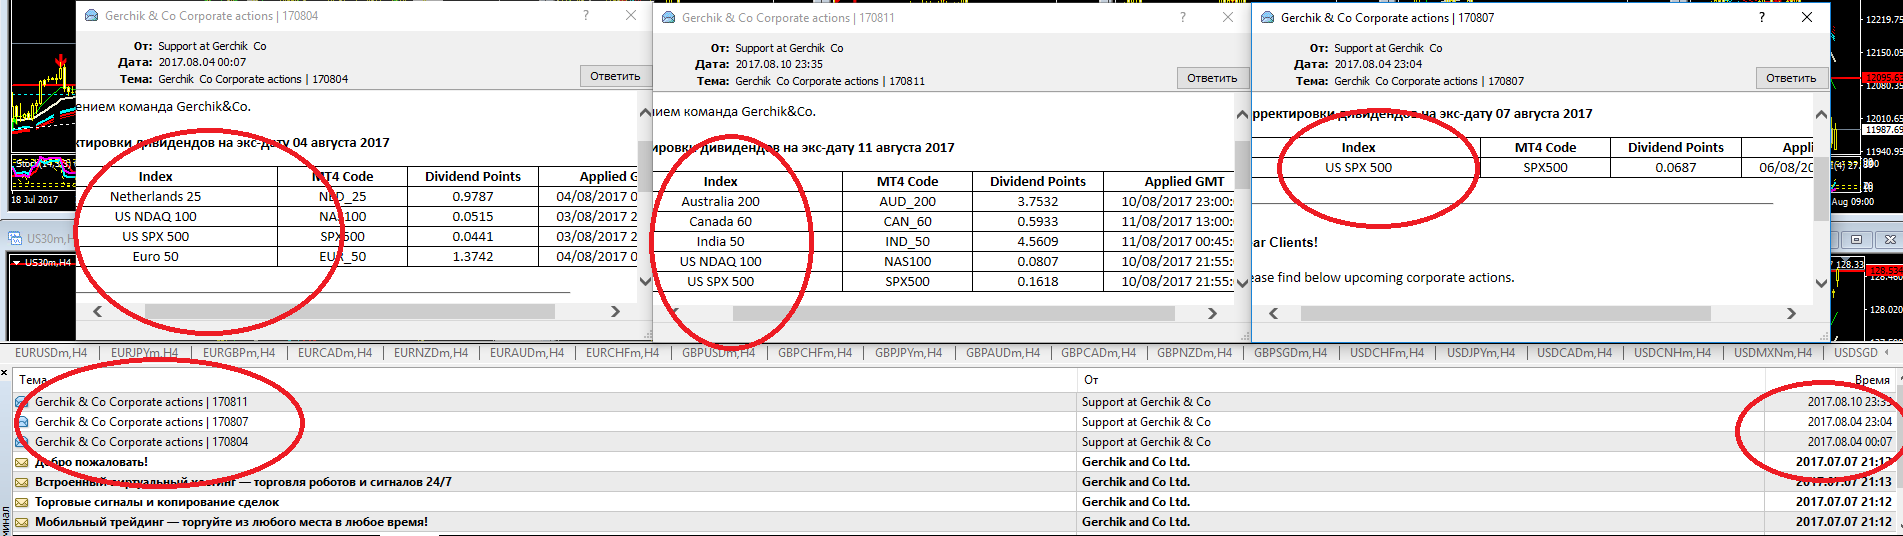Viewport: 1903px width, 536px height.
Task: Click the mail icon of the virtual hosting message
Action: click(x=22, y=482)
